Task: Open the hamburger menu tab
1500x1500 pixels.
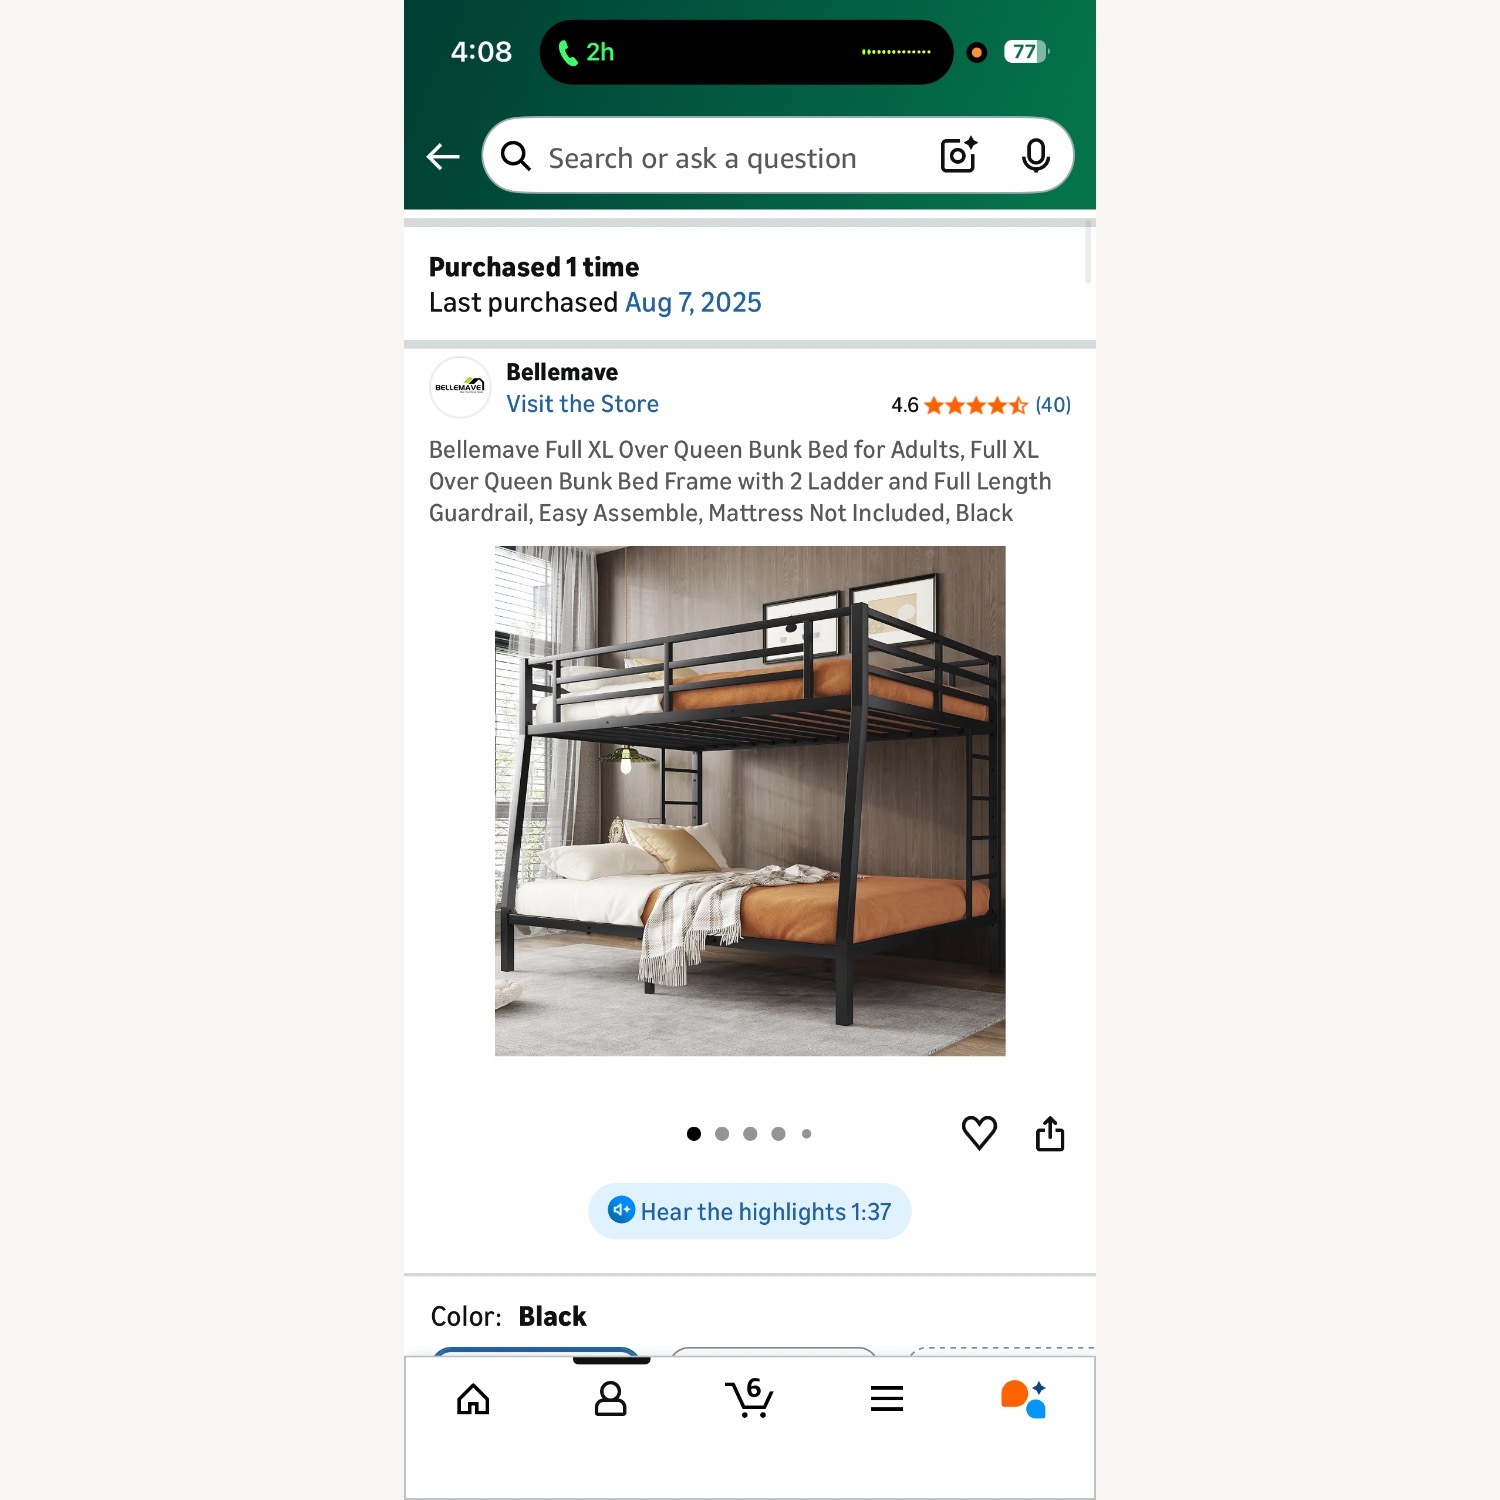Action: (x=887, y=1399)
